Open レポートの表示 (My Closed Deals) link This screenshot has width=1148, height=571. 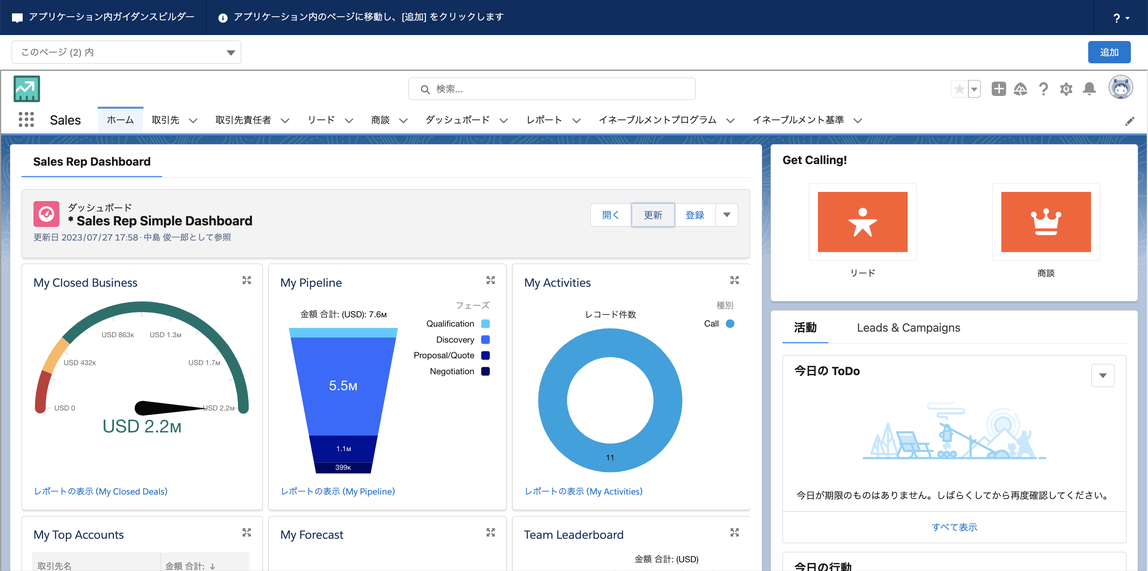(100, 491)
